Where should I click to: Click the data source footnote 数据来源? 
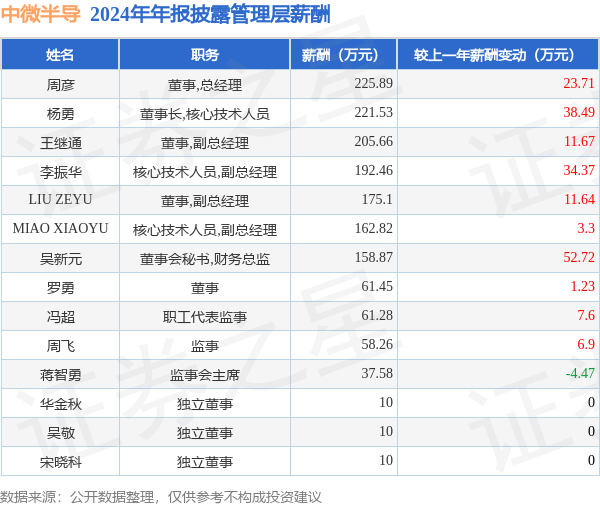pos(160,498)
